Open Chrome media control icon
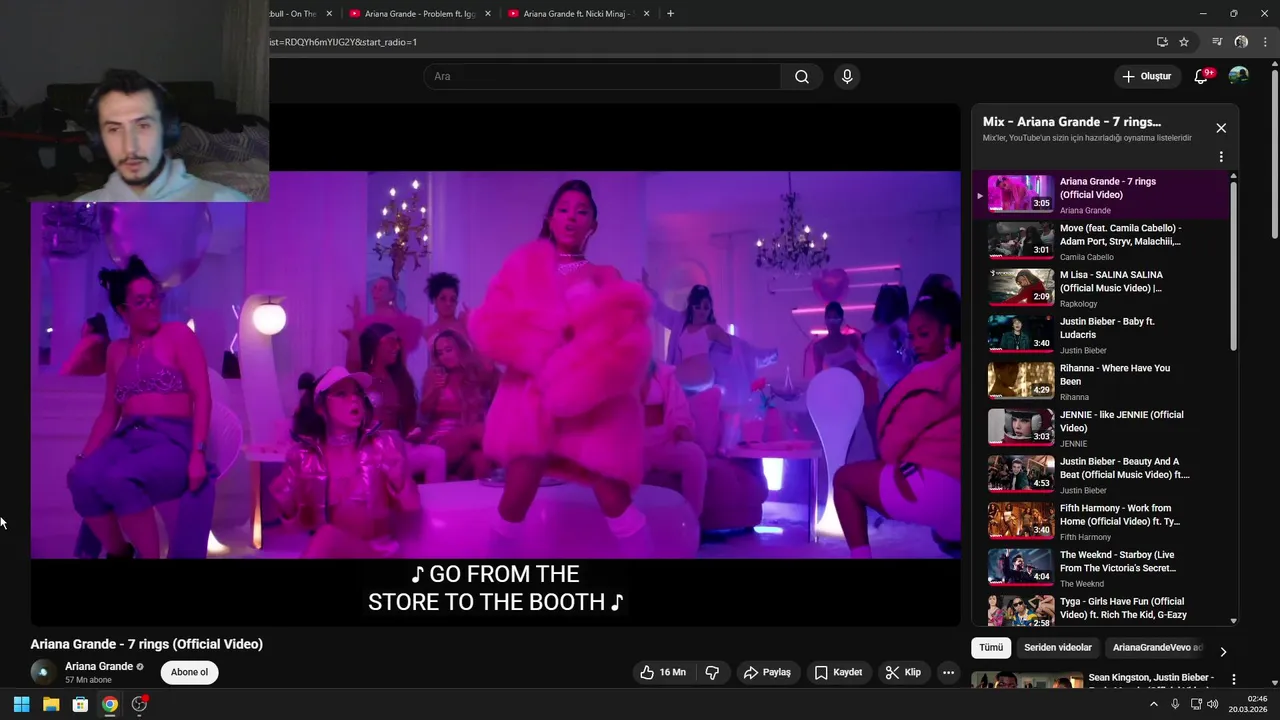 point(1217,42)
